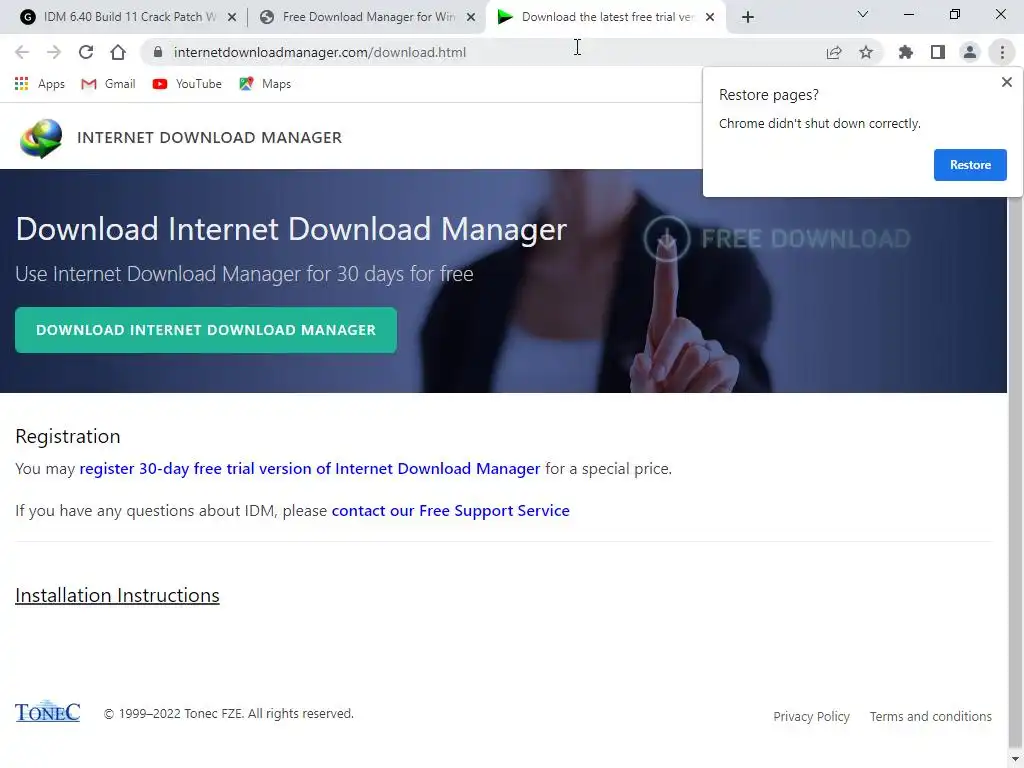The height and width of the screenshot is (768, 1024).
Task: View site information via the lock icon
Action: click(157, 52)
